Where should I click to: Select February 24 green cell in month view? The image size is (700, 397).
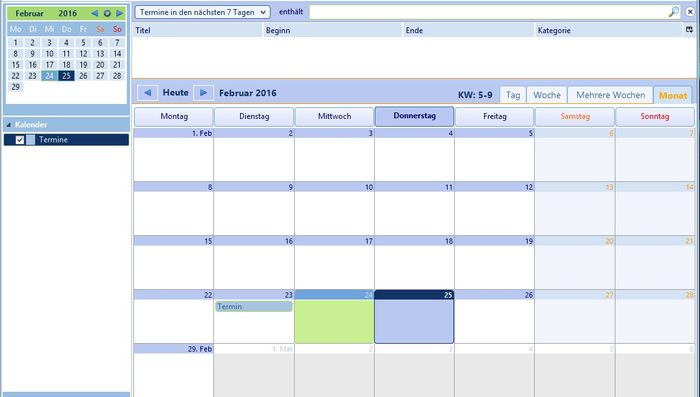click(334, 317)
